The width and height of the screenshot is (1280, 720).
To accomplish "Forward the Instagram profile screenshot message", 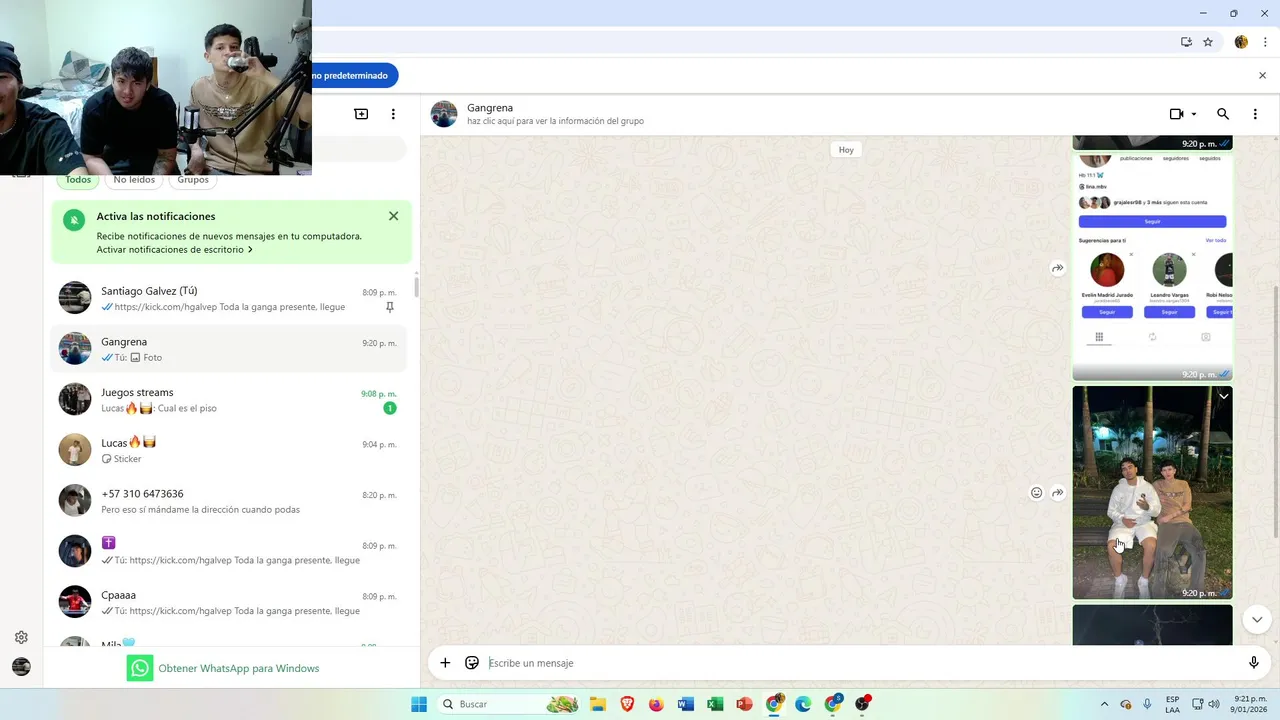I will click(1058, 268).
